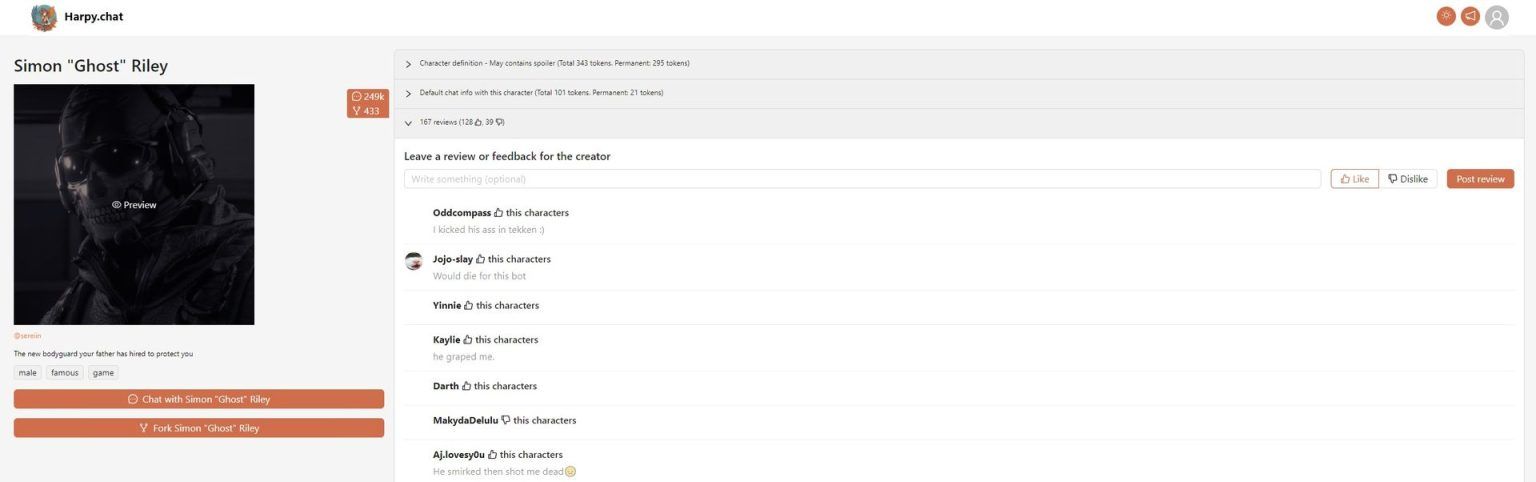Click the 249k chat count badge
This screenshot has width=1536, height=482.
(x=368, y=96)
